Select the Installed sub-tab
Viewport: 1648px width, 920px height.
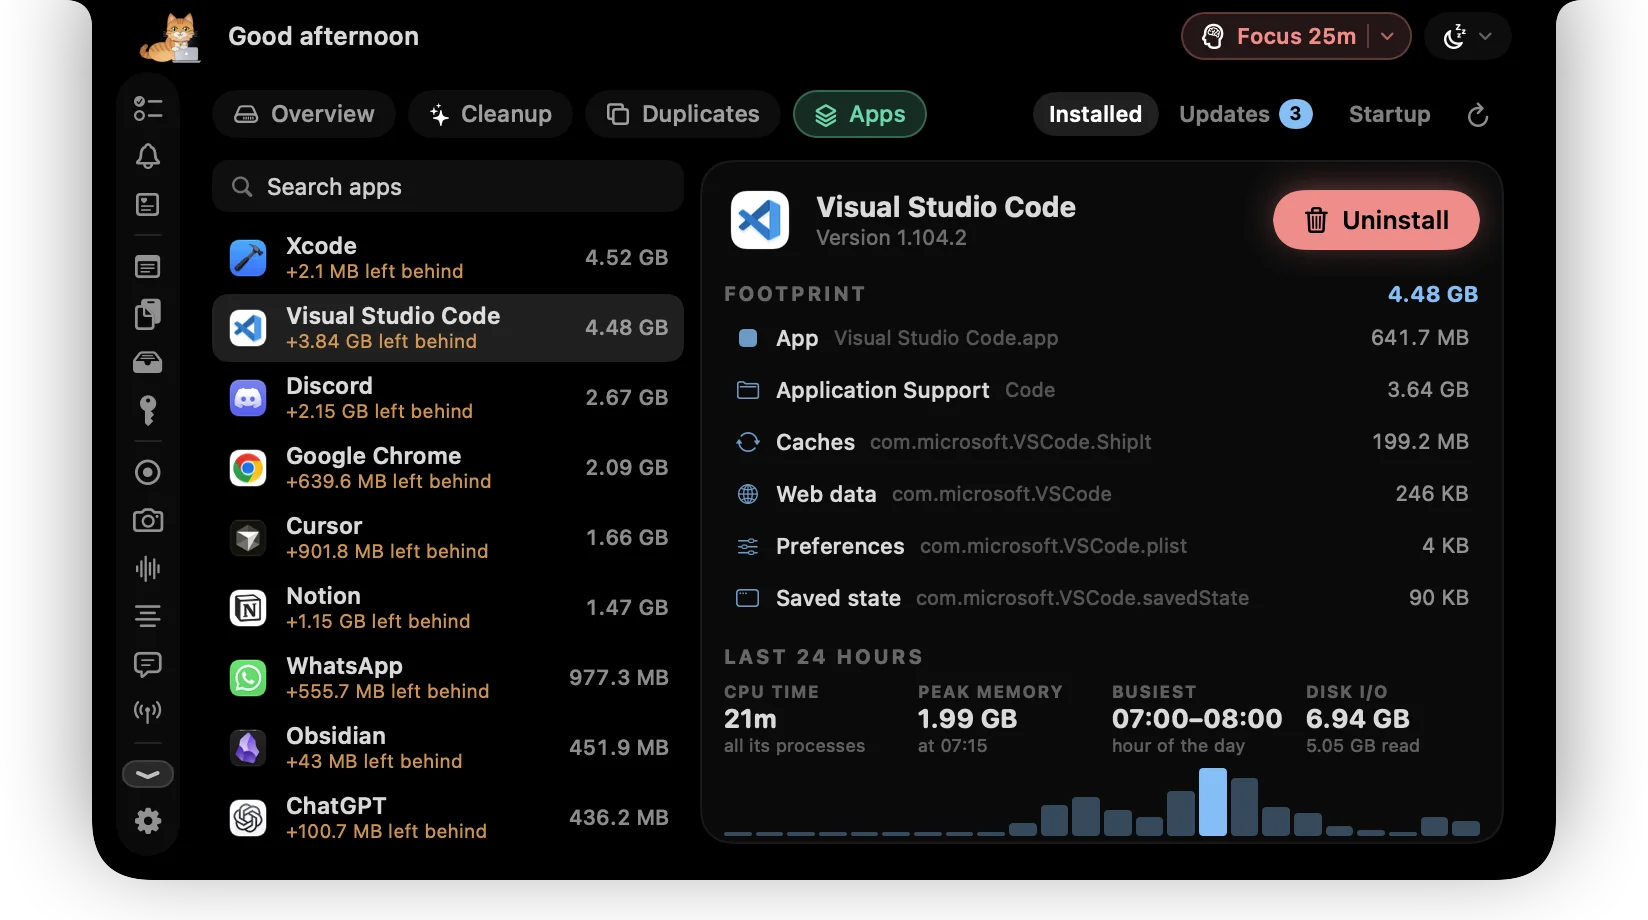click(x=1095, y=114)
